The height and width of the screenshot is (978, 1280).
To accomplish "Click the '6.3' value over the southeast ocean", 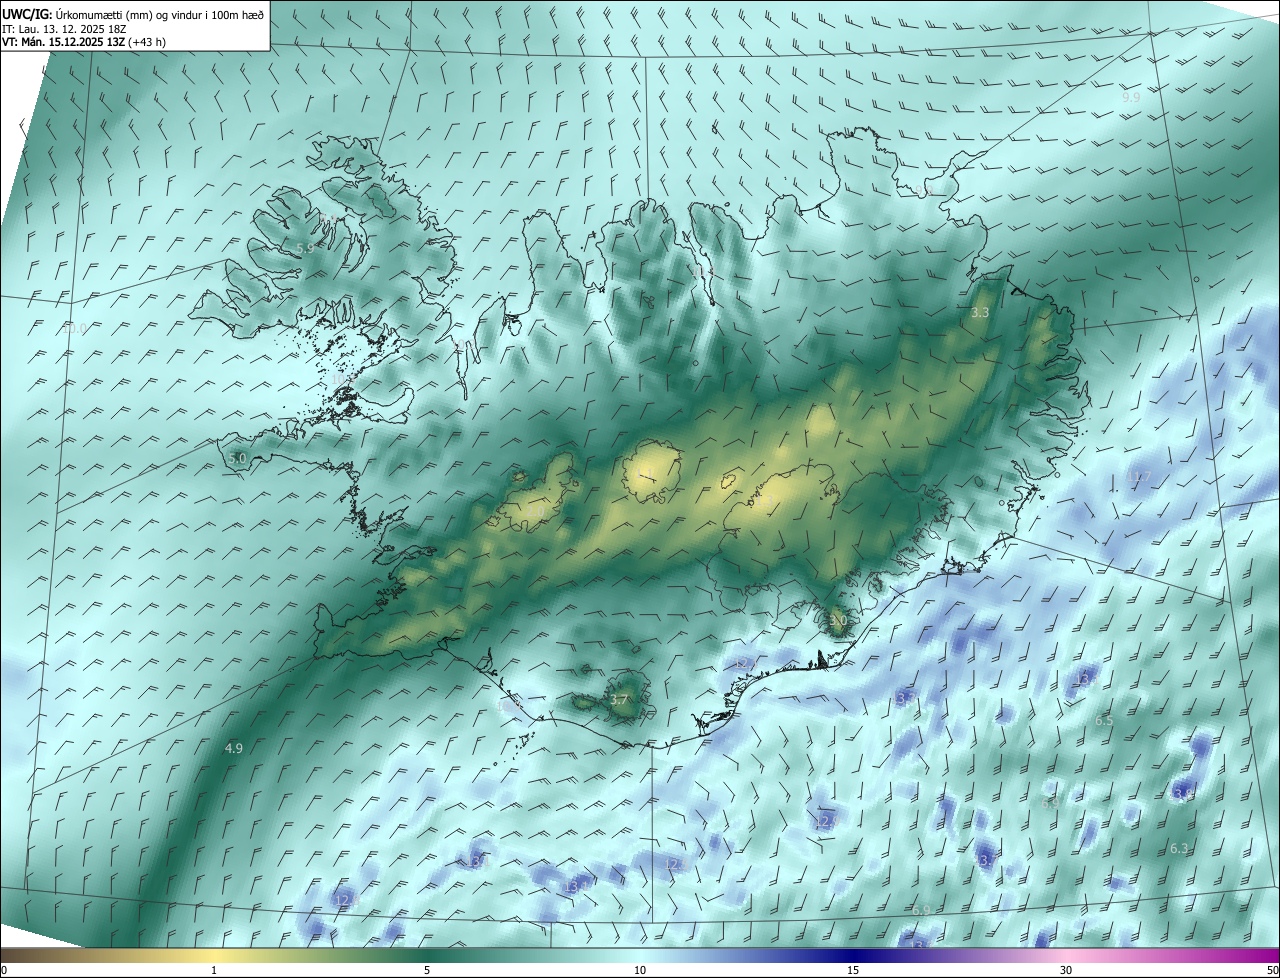I will (x=1179, y=848).
